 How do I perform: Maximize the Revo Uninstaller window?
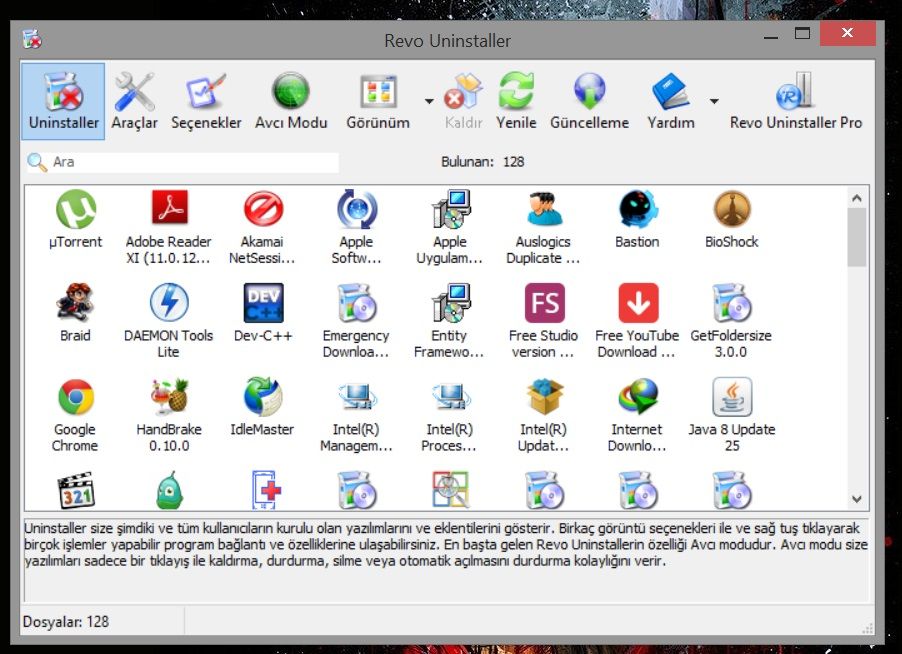coord(802,34)
